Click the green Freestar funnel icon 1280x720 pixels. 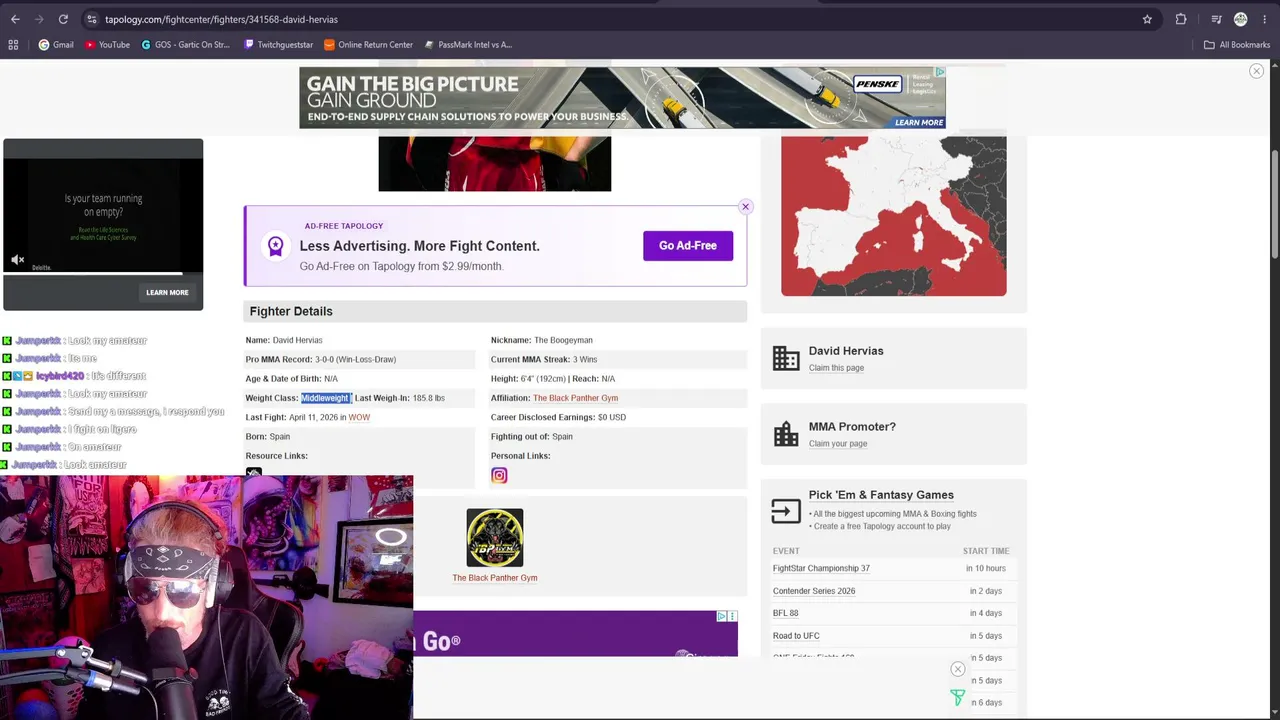[x=957, y=698]
